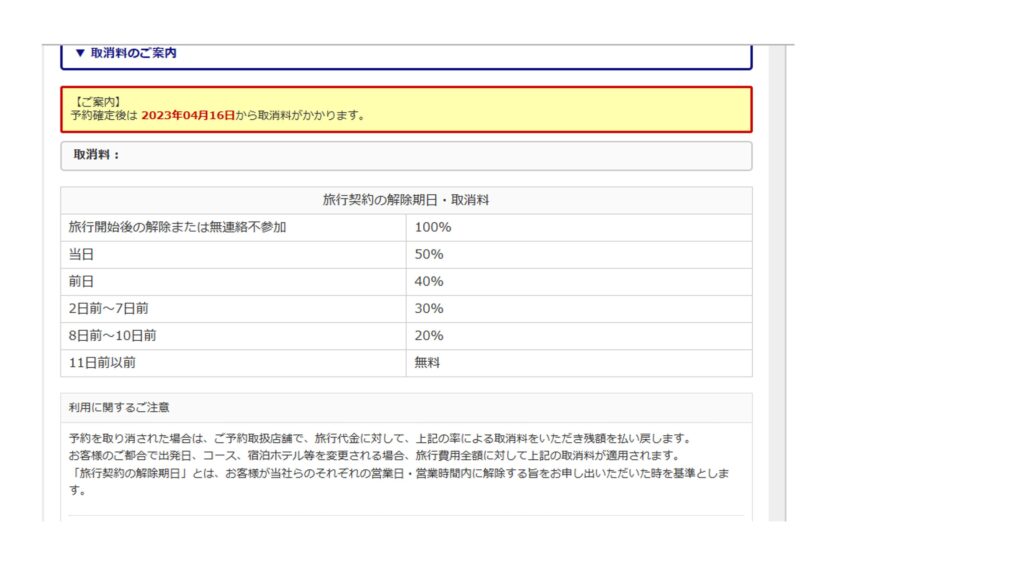Click the 取消料： field box
The width and height of the screenshot is (1024, 576).
[x=406, y=156]
